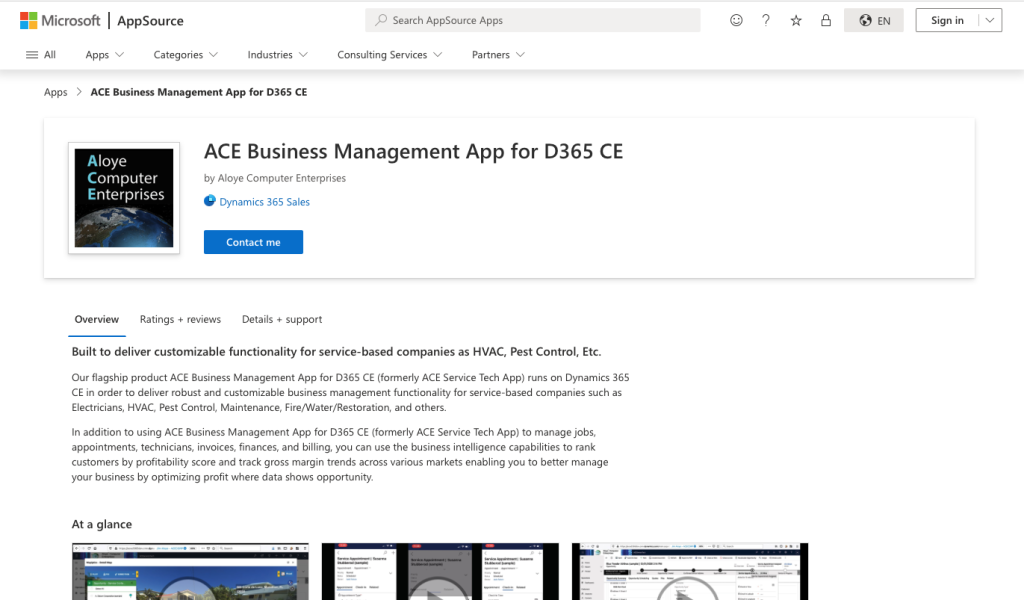Expand the Apps menu
Viewport: 1024px width, 600px height.
point(104,55)
